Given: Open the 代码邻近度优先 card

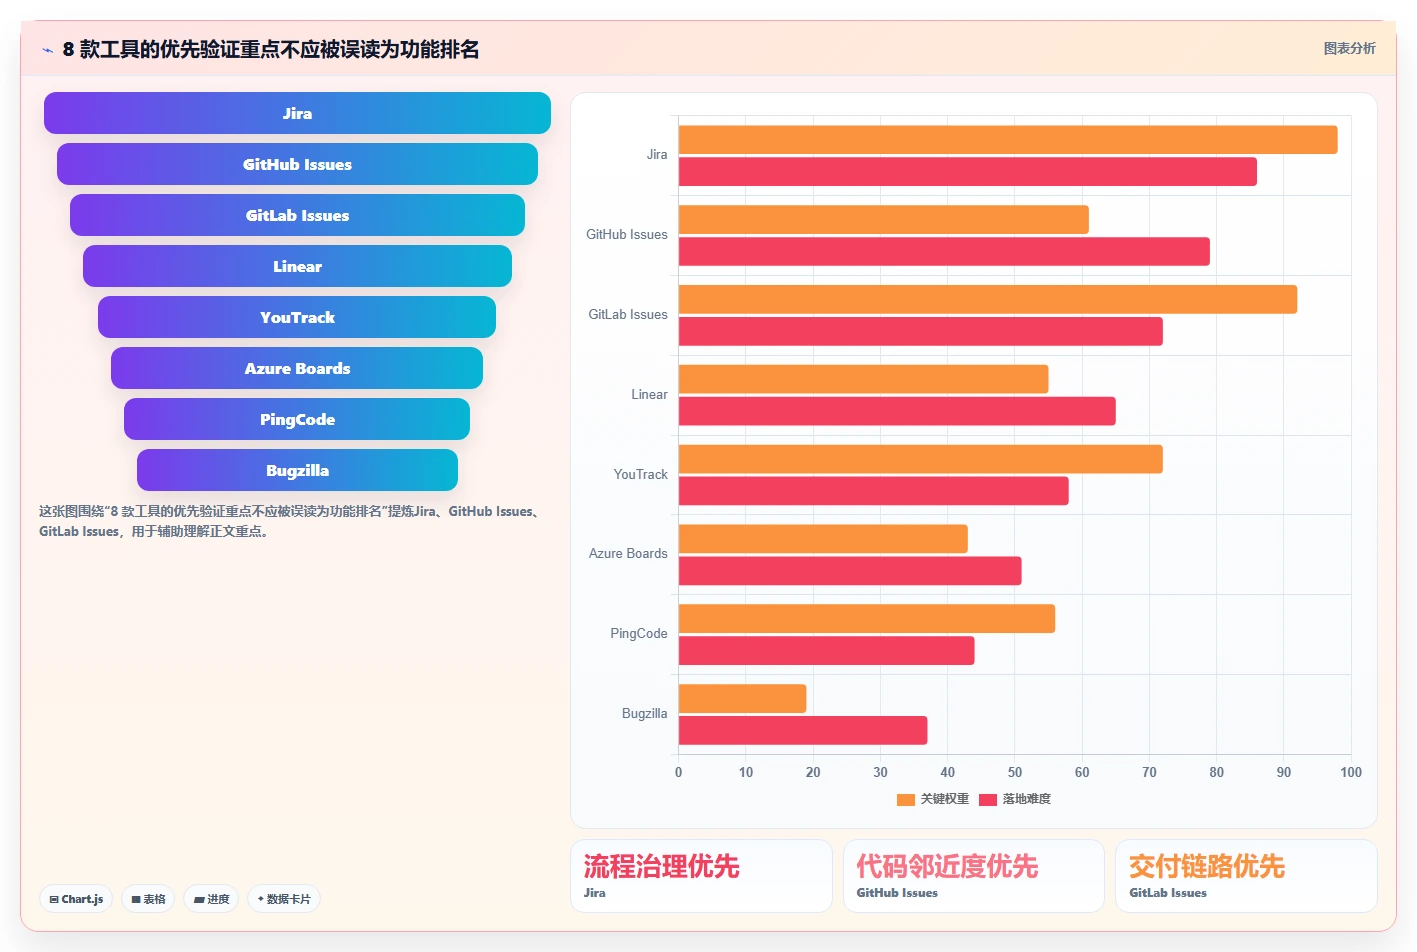Looking at the screenshot, I should [x=974, y=876].
